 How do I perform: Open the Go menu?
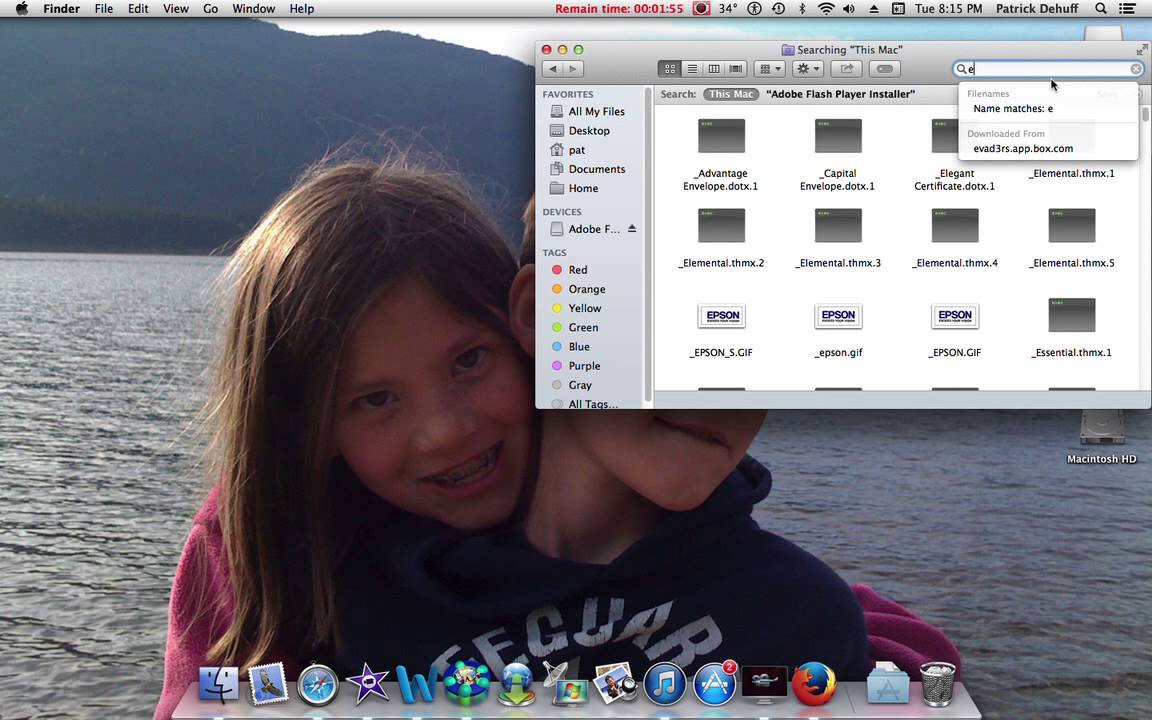tap(211, 9)
